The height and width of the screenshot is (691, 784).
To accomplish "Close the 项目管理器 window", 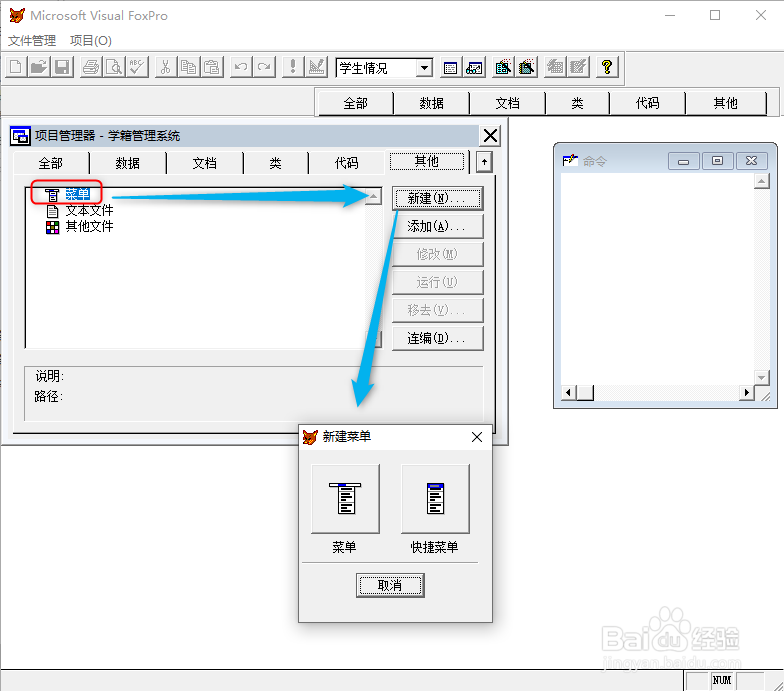I will click(490, 136).
